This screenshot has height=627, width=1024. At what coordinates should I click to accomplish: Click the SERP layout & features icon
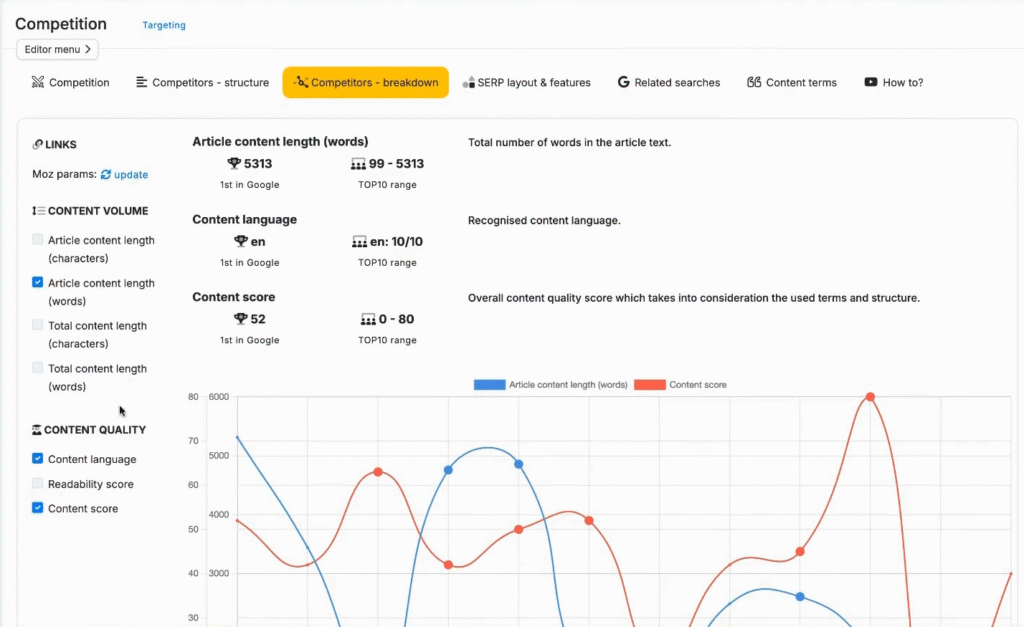[x=468, y=82]
